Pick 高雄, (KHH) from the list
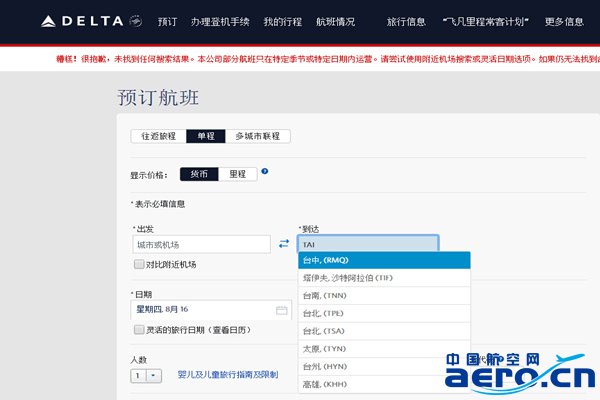Image resolution: width=600 pixels, height=400 pixels. click(x=384, y=384)
